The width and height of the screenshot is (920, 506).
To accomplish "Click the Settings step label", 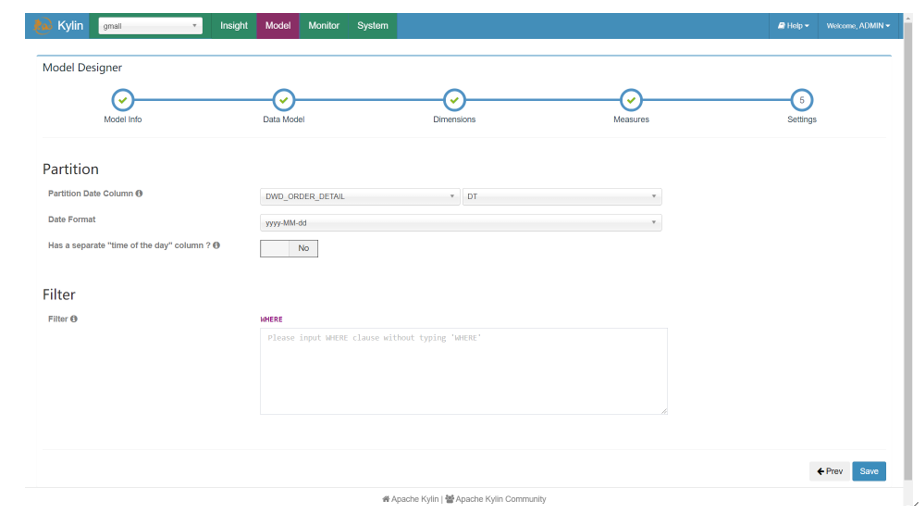I will pyautogui.click(x=801, y=119).
